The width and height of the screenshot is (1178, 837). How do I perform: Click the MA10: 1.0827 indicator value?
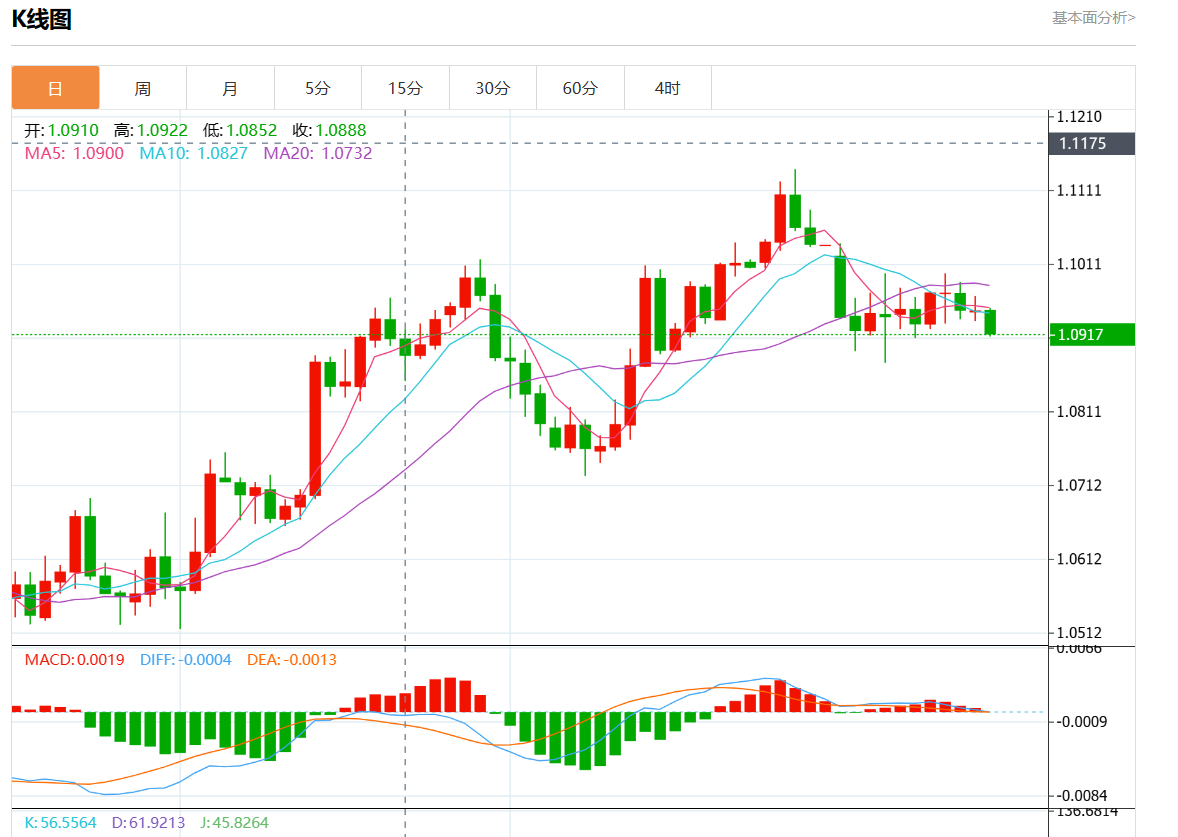click(193, 153)
